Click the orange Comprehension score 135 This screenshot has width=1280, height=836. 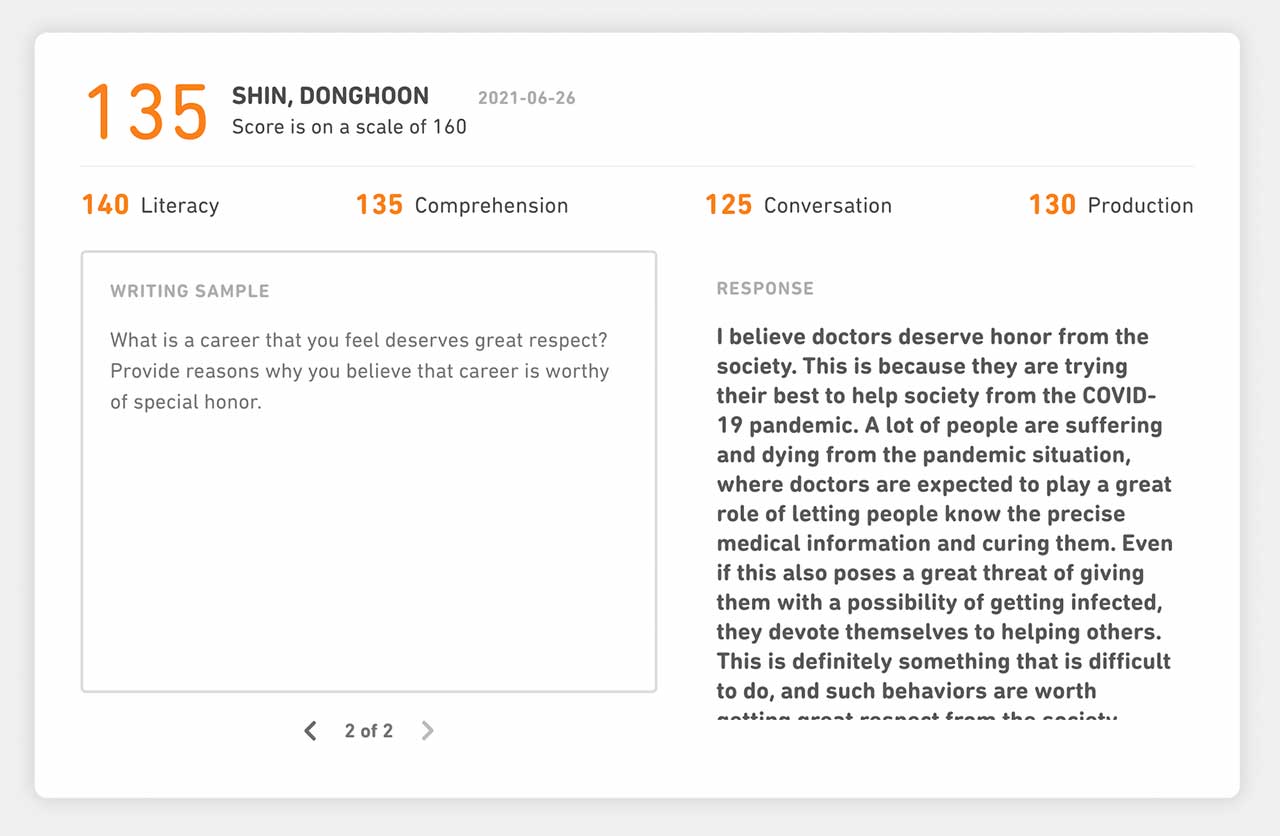pos(379,205)
